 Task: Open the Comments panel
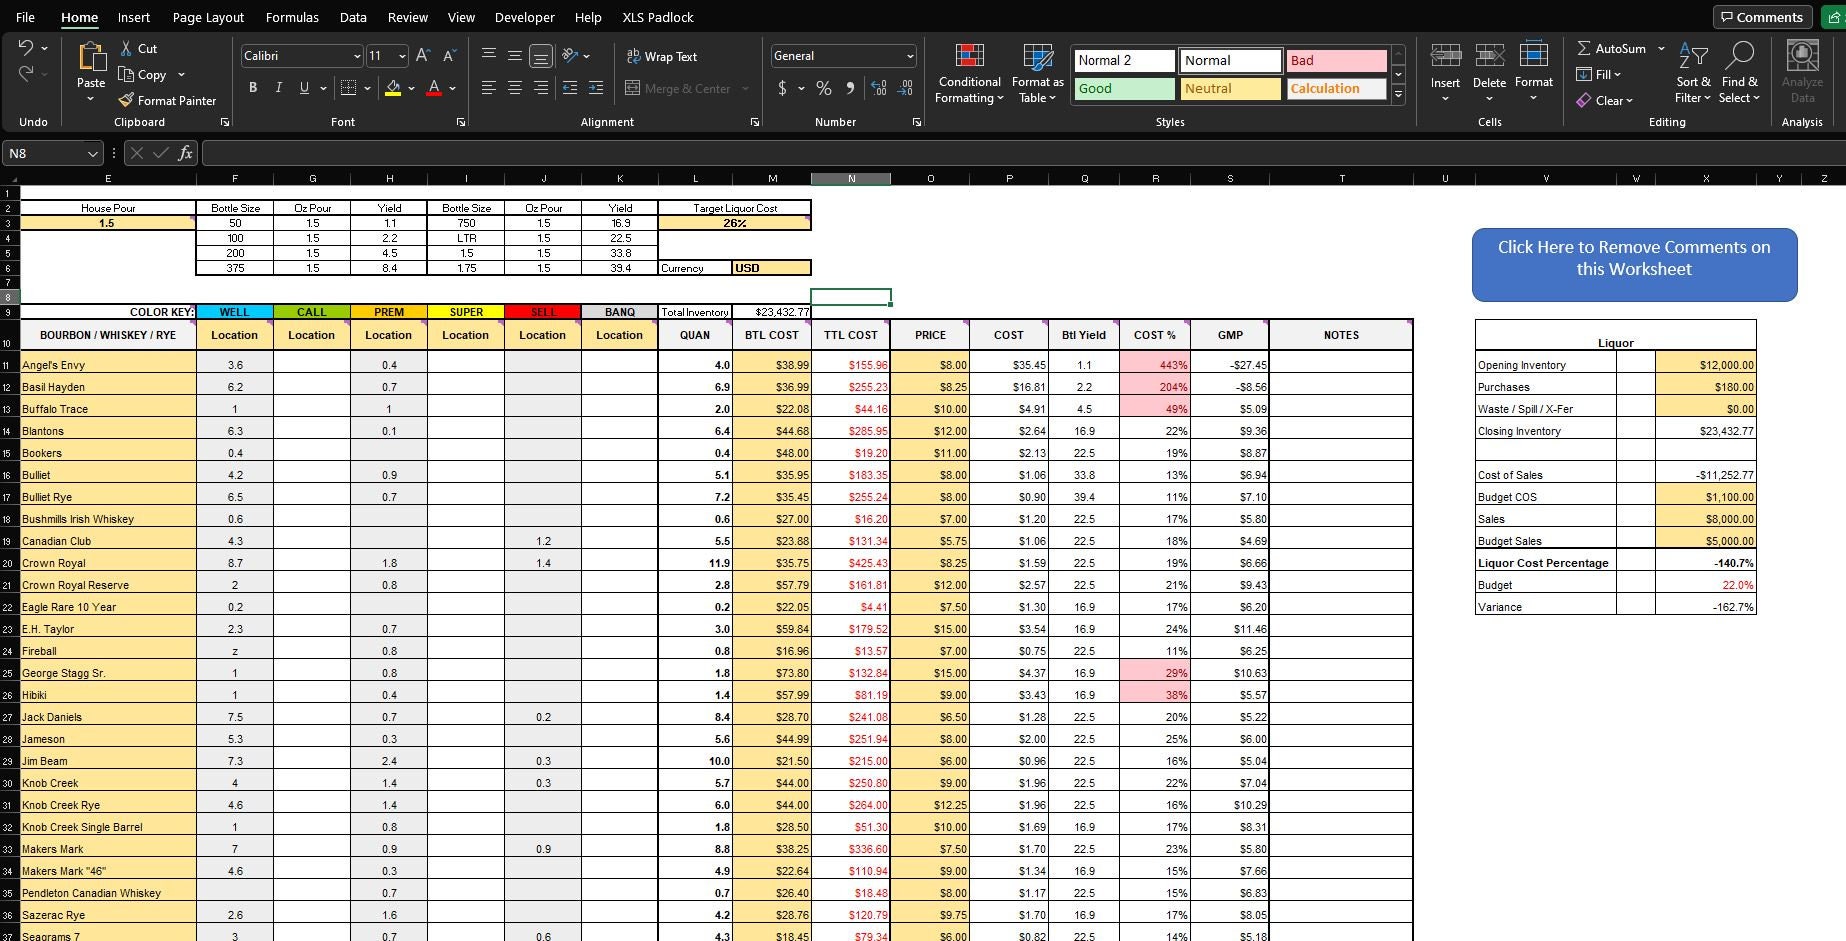(x=1762, y=17)
